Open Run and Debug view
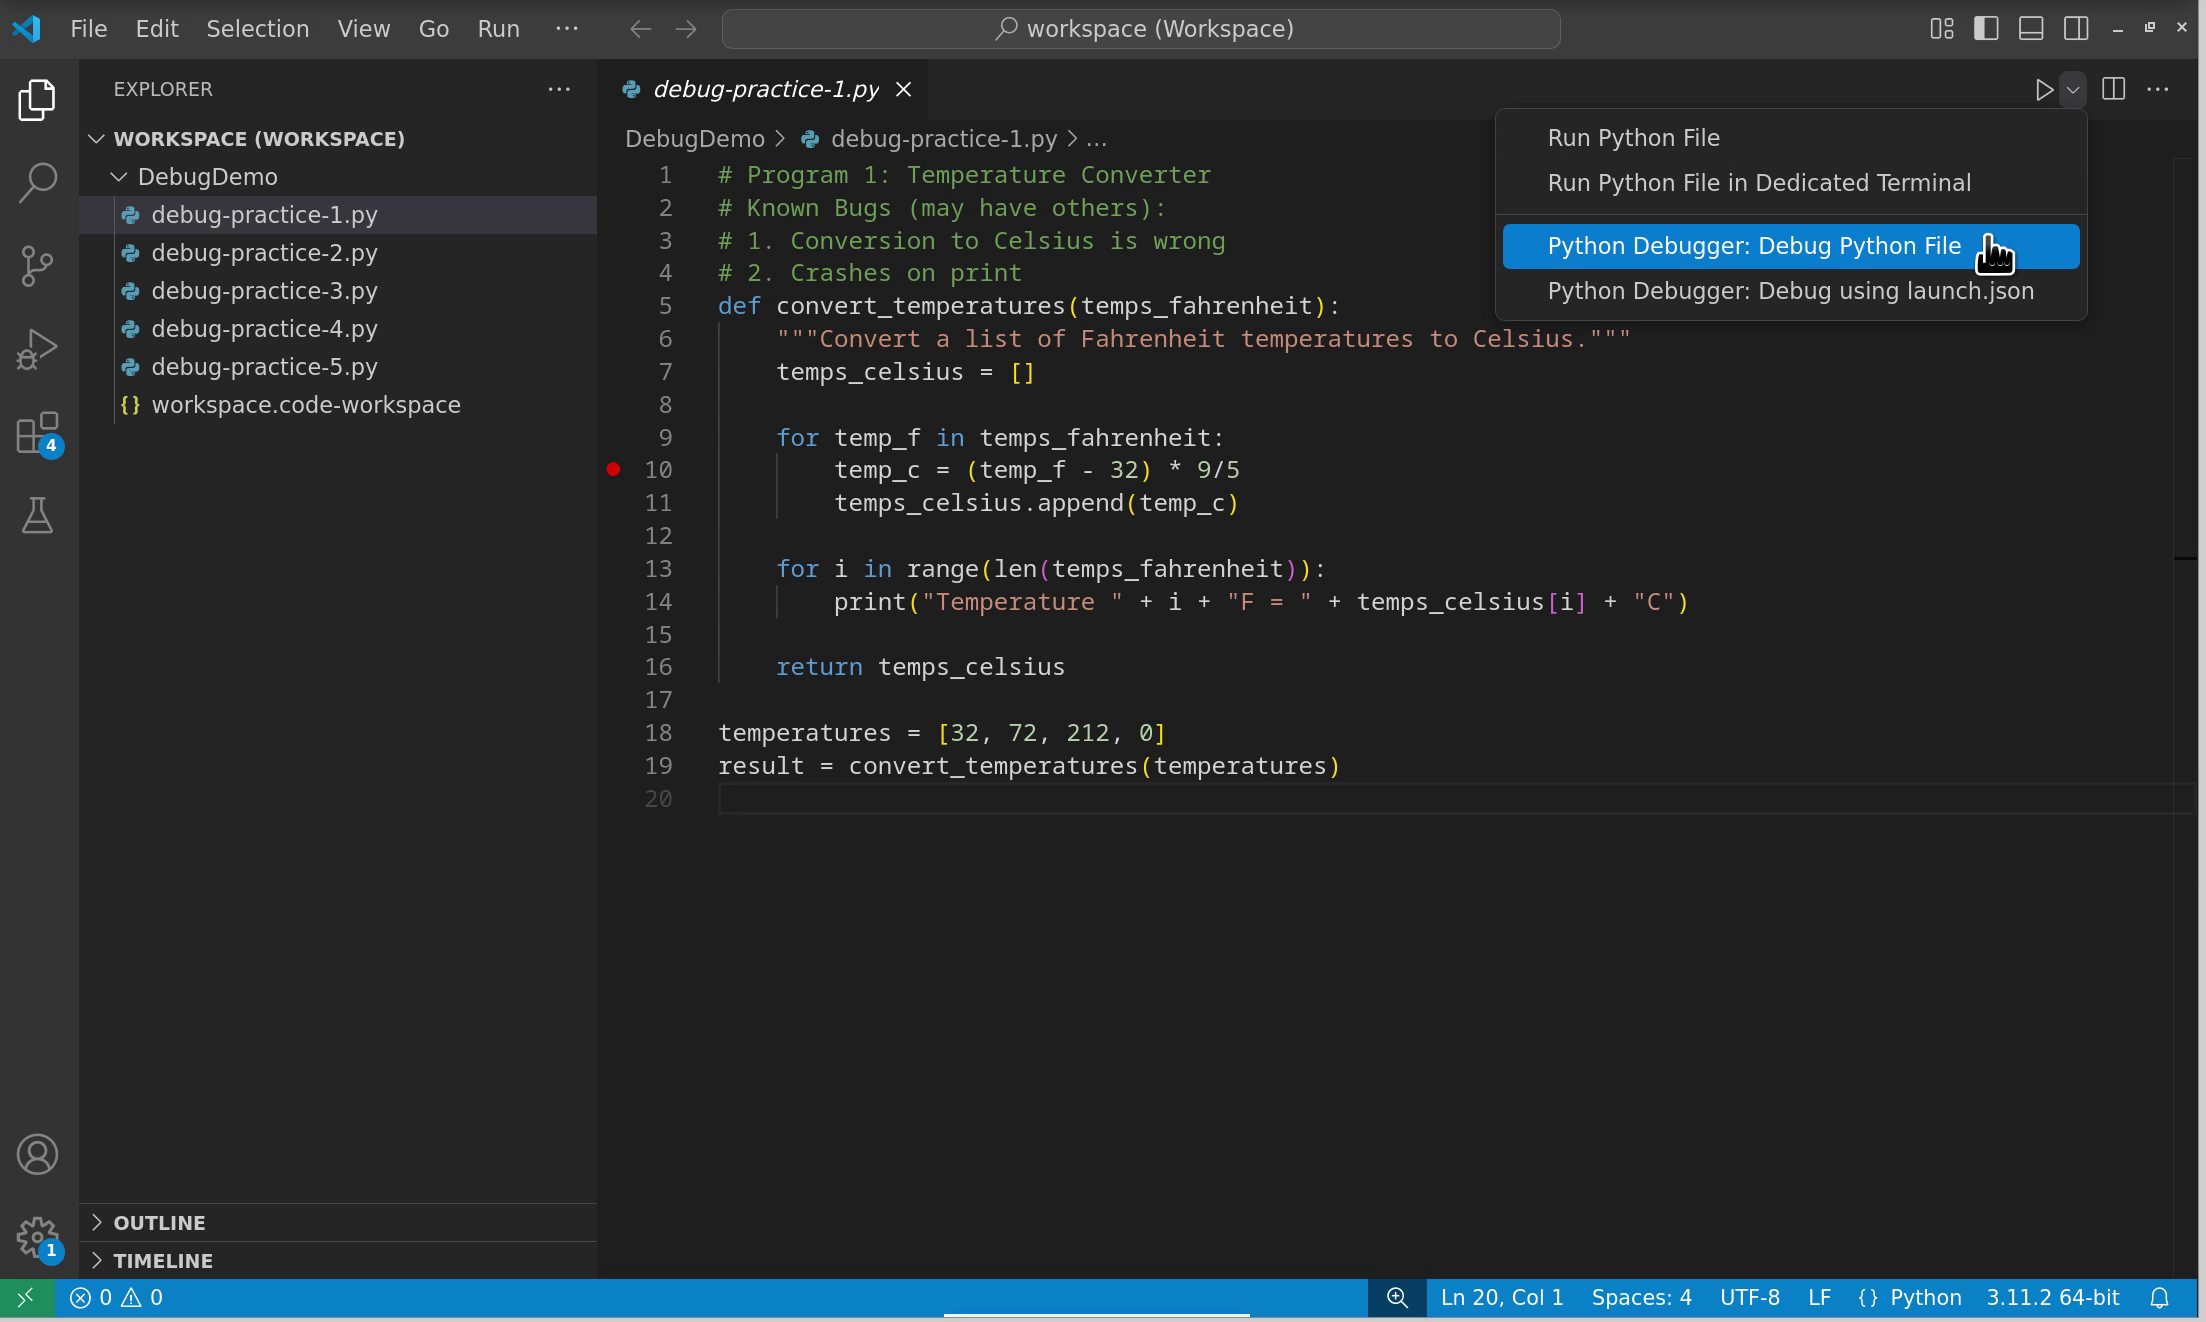 [37, 350]
